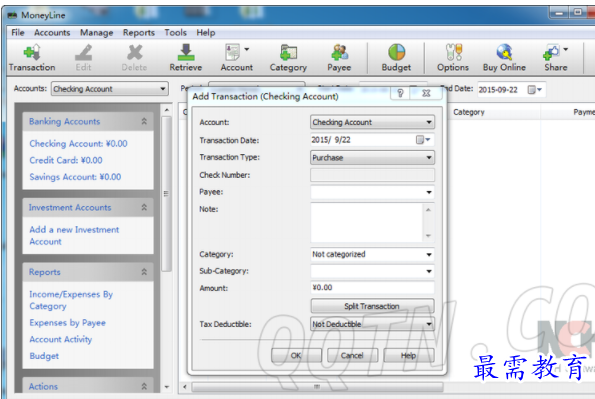The width and height of the screenshot is (595, 399).
Task: Open the End Date calendar picker
Action: click(x=535, y=90)
